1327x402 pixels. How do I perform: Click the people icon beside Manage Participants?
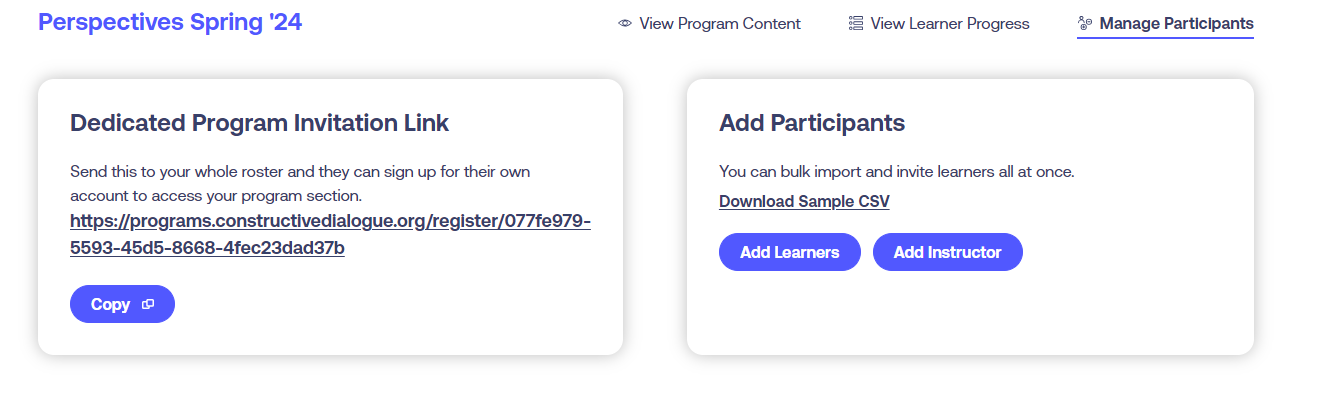click(1085, 23)
